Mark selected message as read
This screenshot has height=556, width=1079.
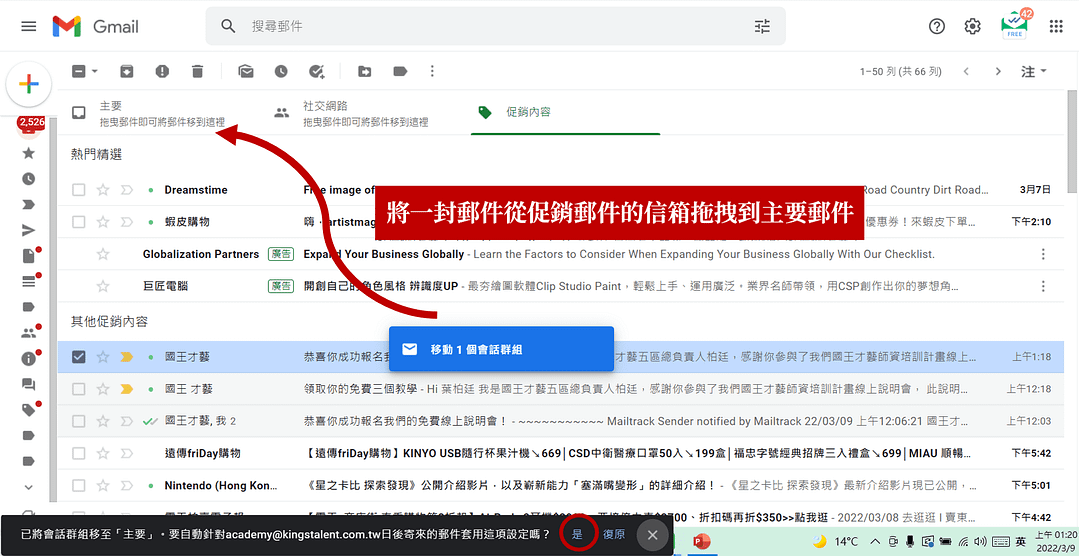245,71
